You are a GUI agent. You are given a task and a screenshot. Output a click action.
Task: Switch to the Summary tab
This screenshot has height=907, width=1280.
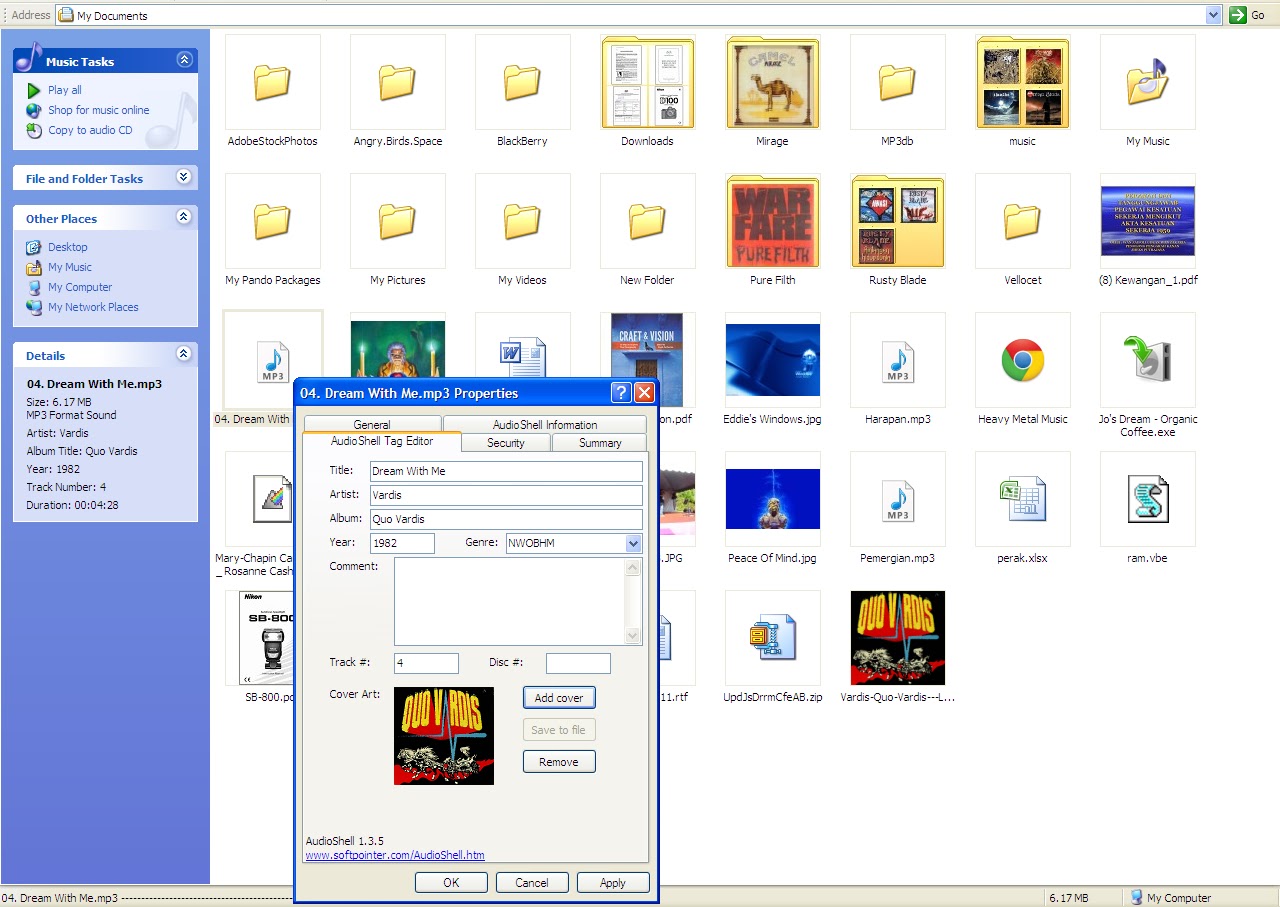pos(600,442)
